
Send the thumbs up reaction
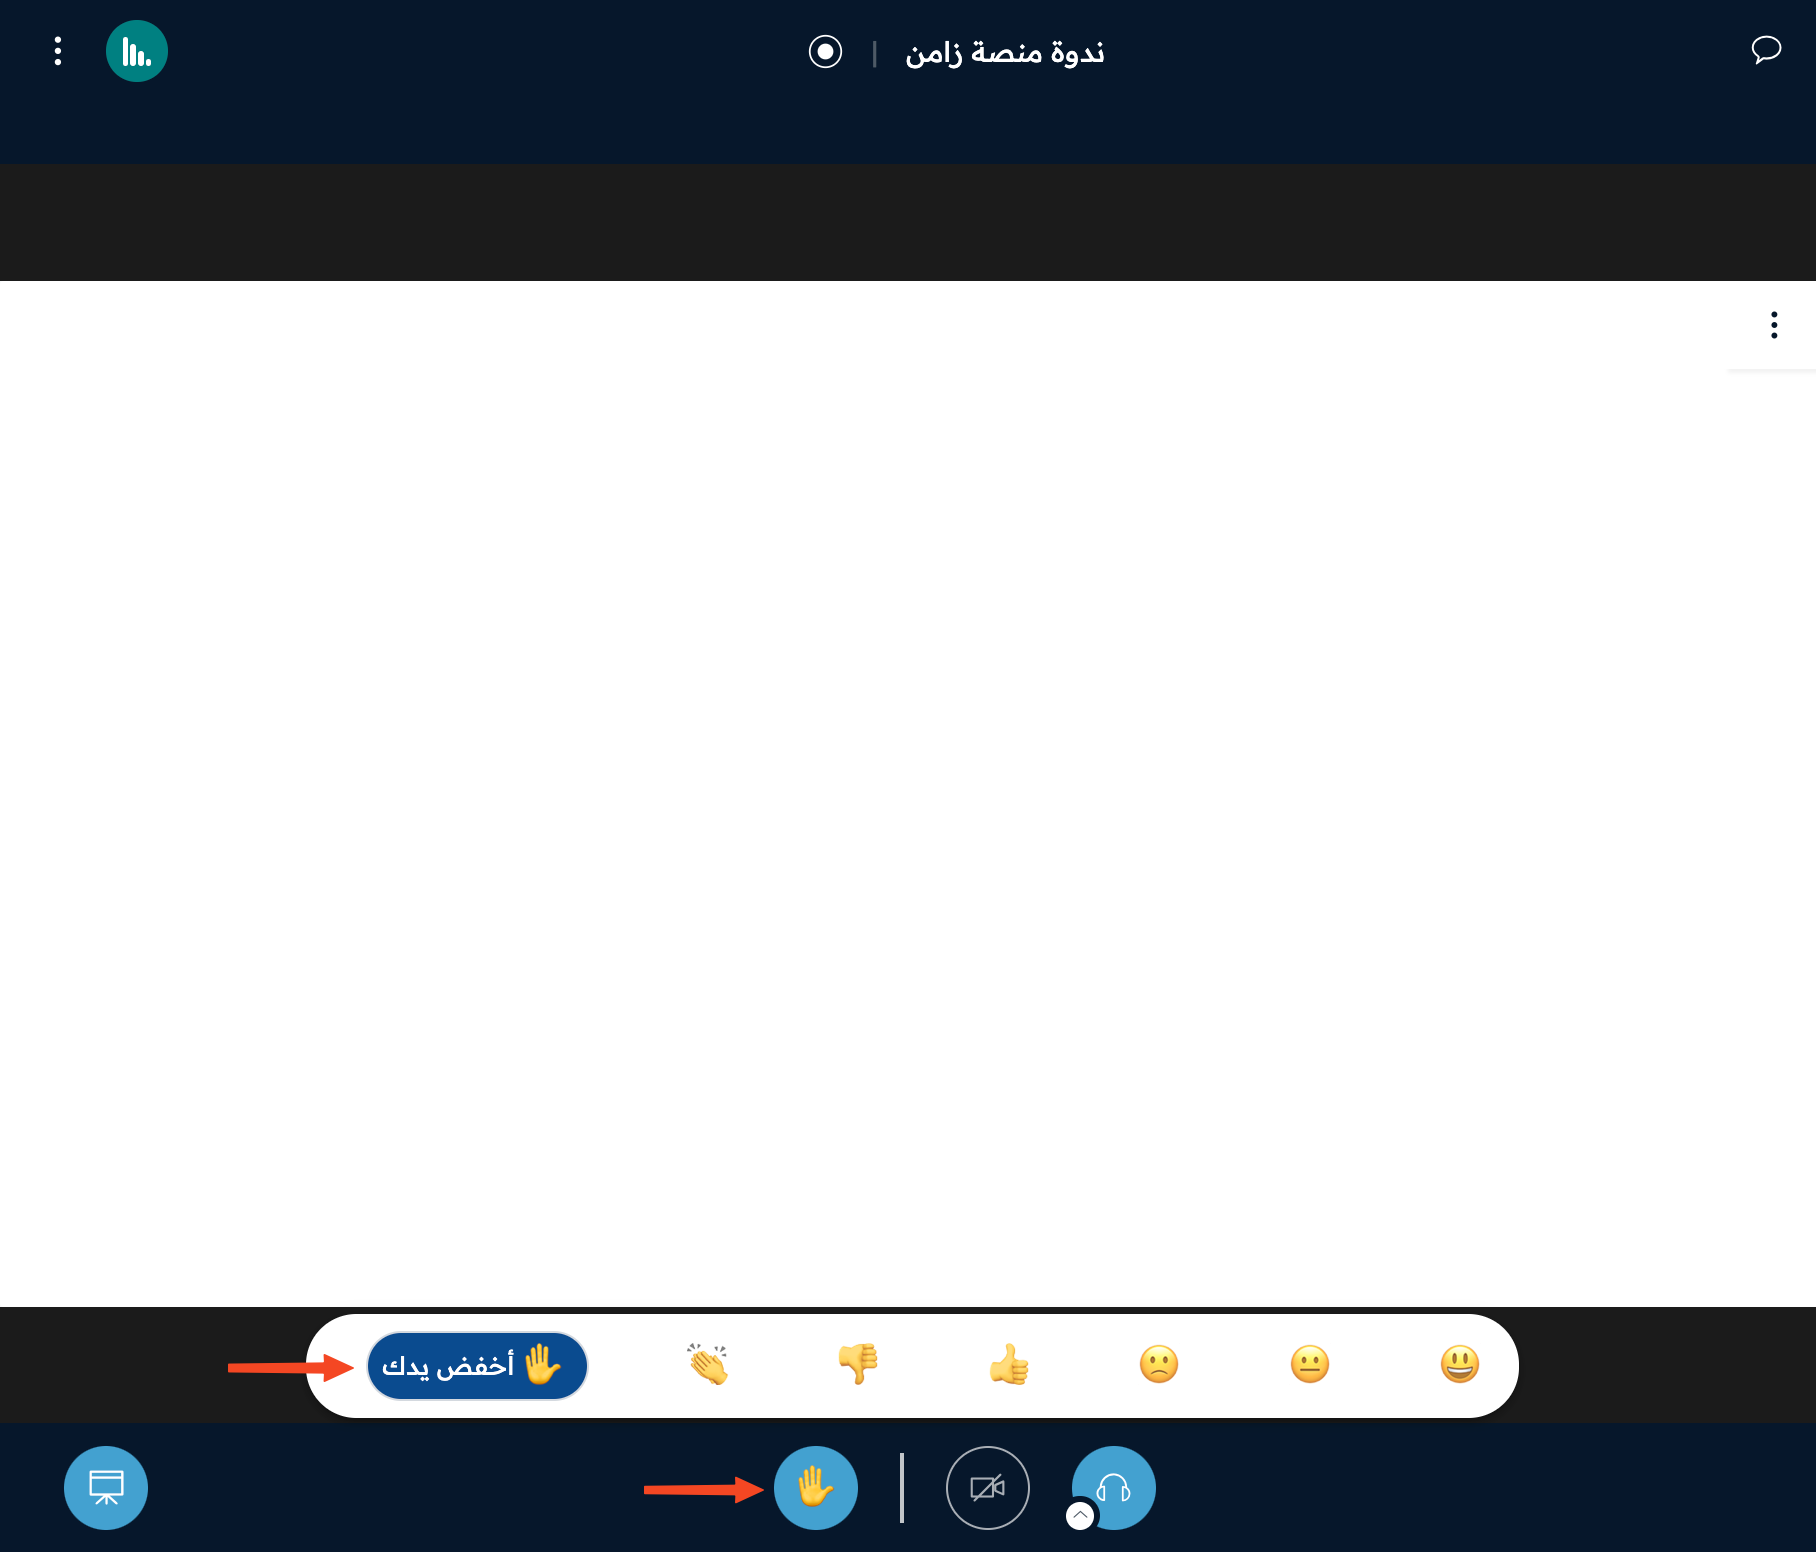pos(1009,1364)
